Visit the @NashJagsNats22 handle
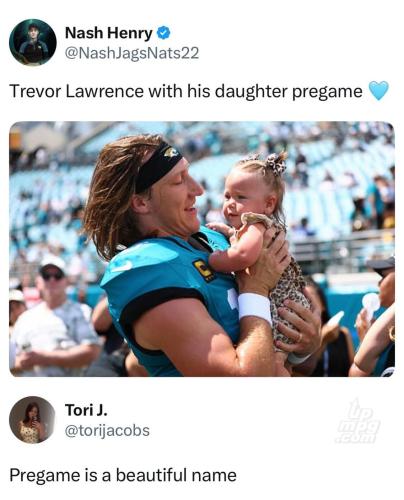 132,53
